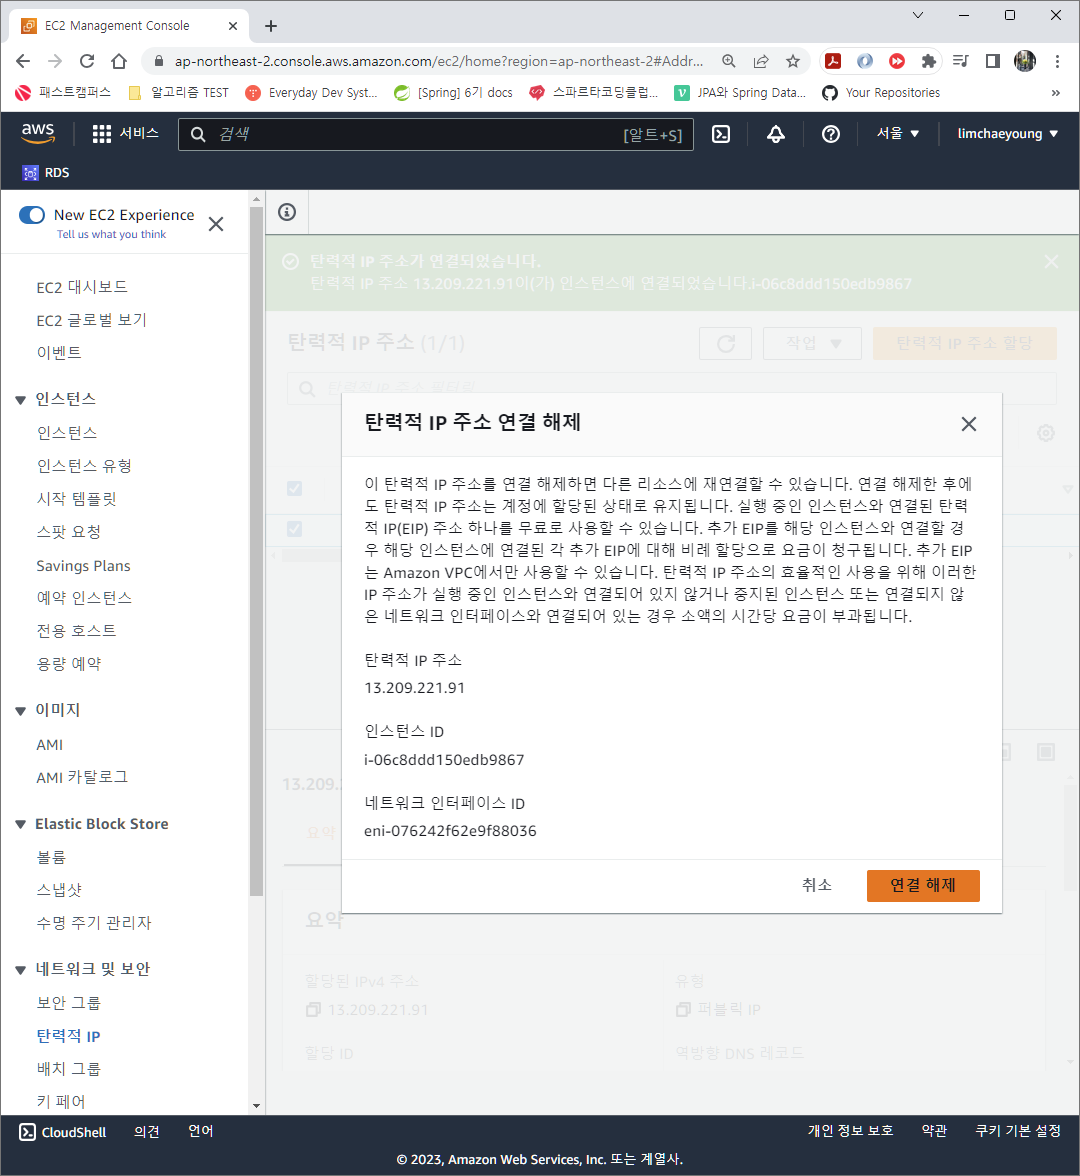The height and width of the screenshot is (1176, 1080).
Task: Open the 서울 region dropdown
Action: coord(898,134)
